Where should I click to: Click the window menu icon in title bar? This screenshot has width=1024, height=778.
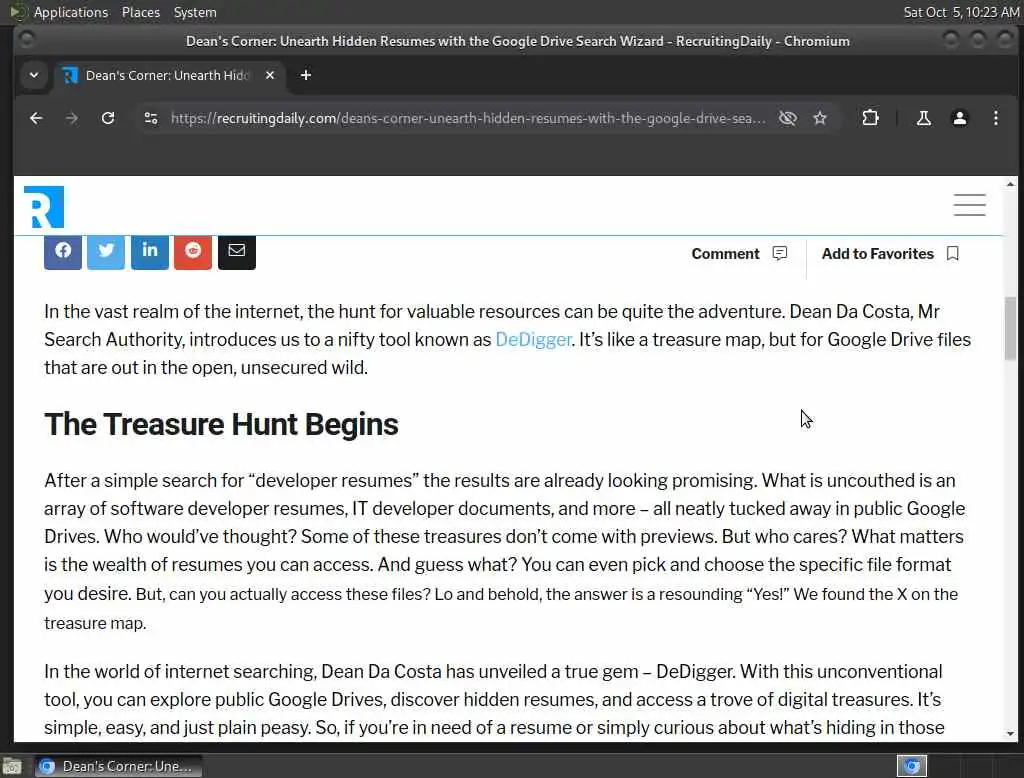click(x=26, y=41)
